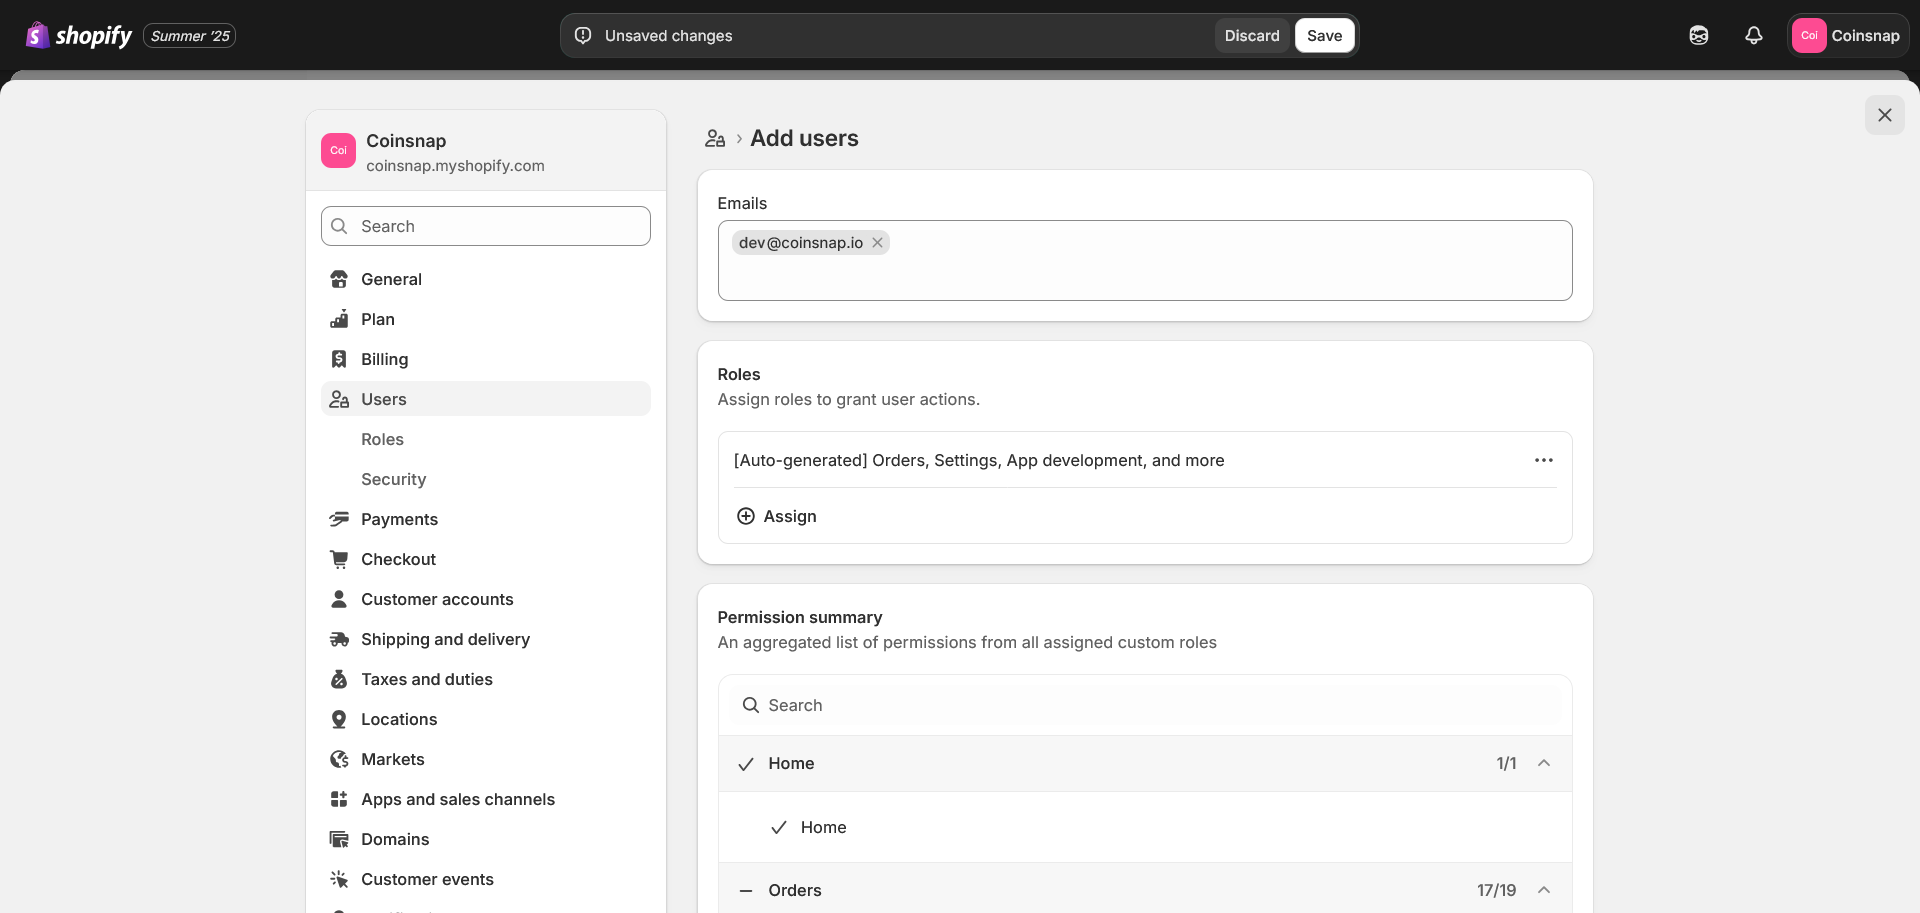Click the users breadcrumb icon beside Add users

click(714, 139)
